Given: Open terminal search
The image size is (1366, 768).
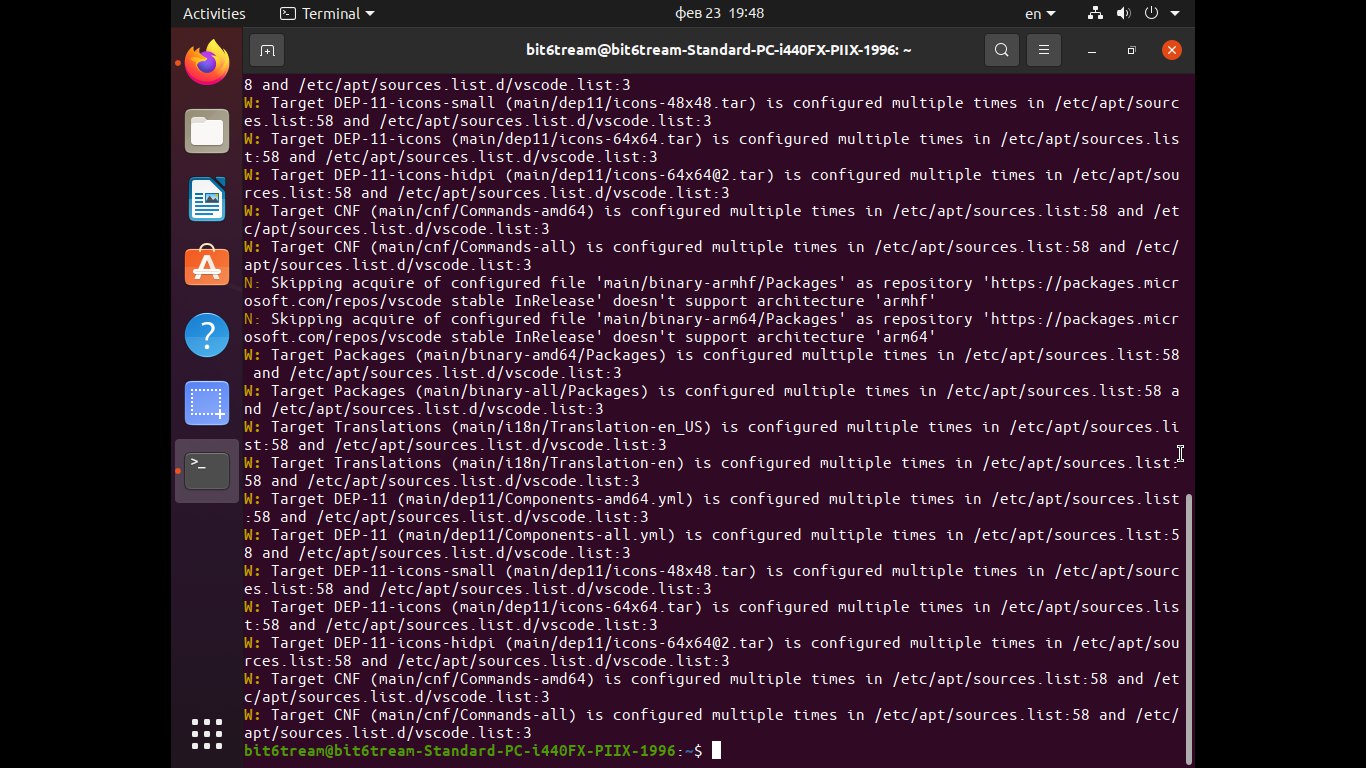Looking at the screenshot, I should [x=1002, y=50].
